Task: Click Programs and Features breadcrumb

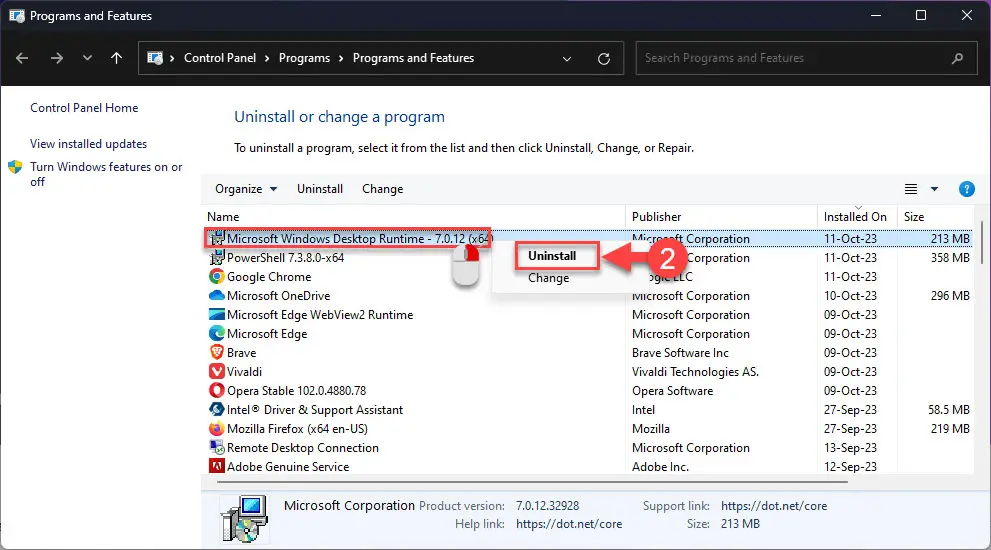Action: point(413,58)
